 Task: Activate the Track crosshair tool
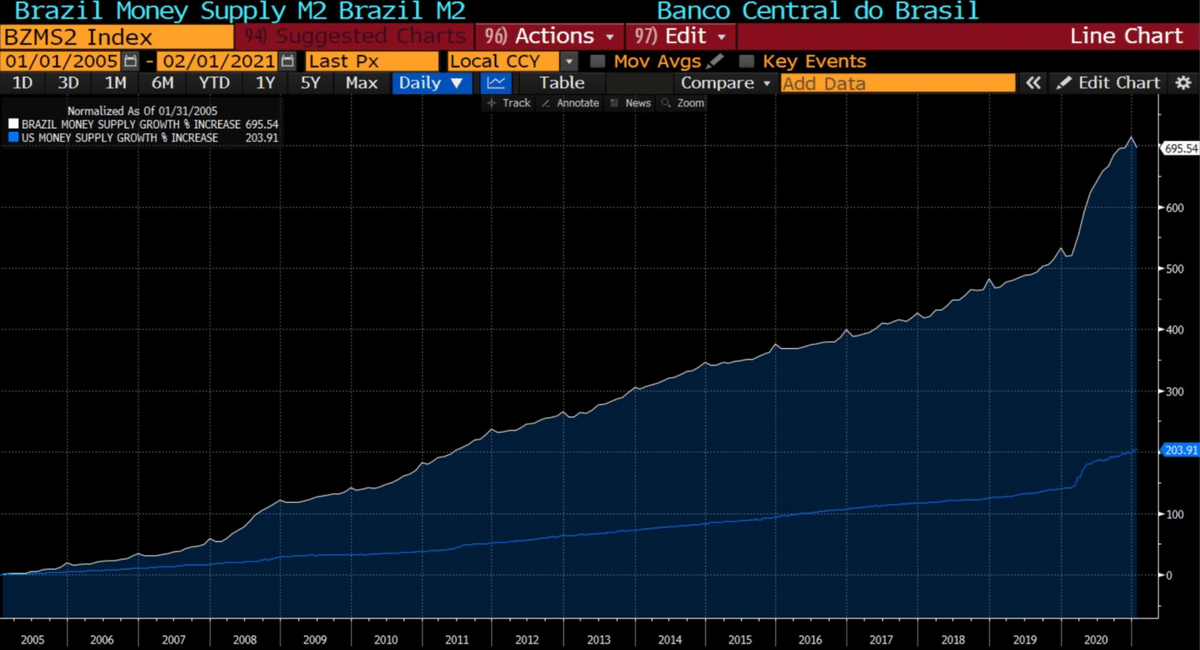[509, 103]
